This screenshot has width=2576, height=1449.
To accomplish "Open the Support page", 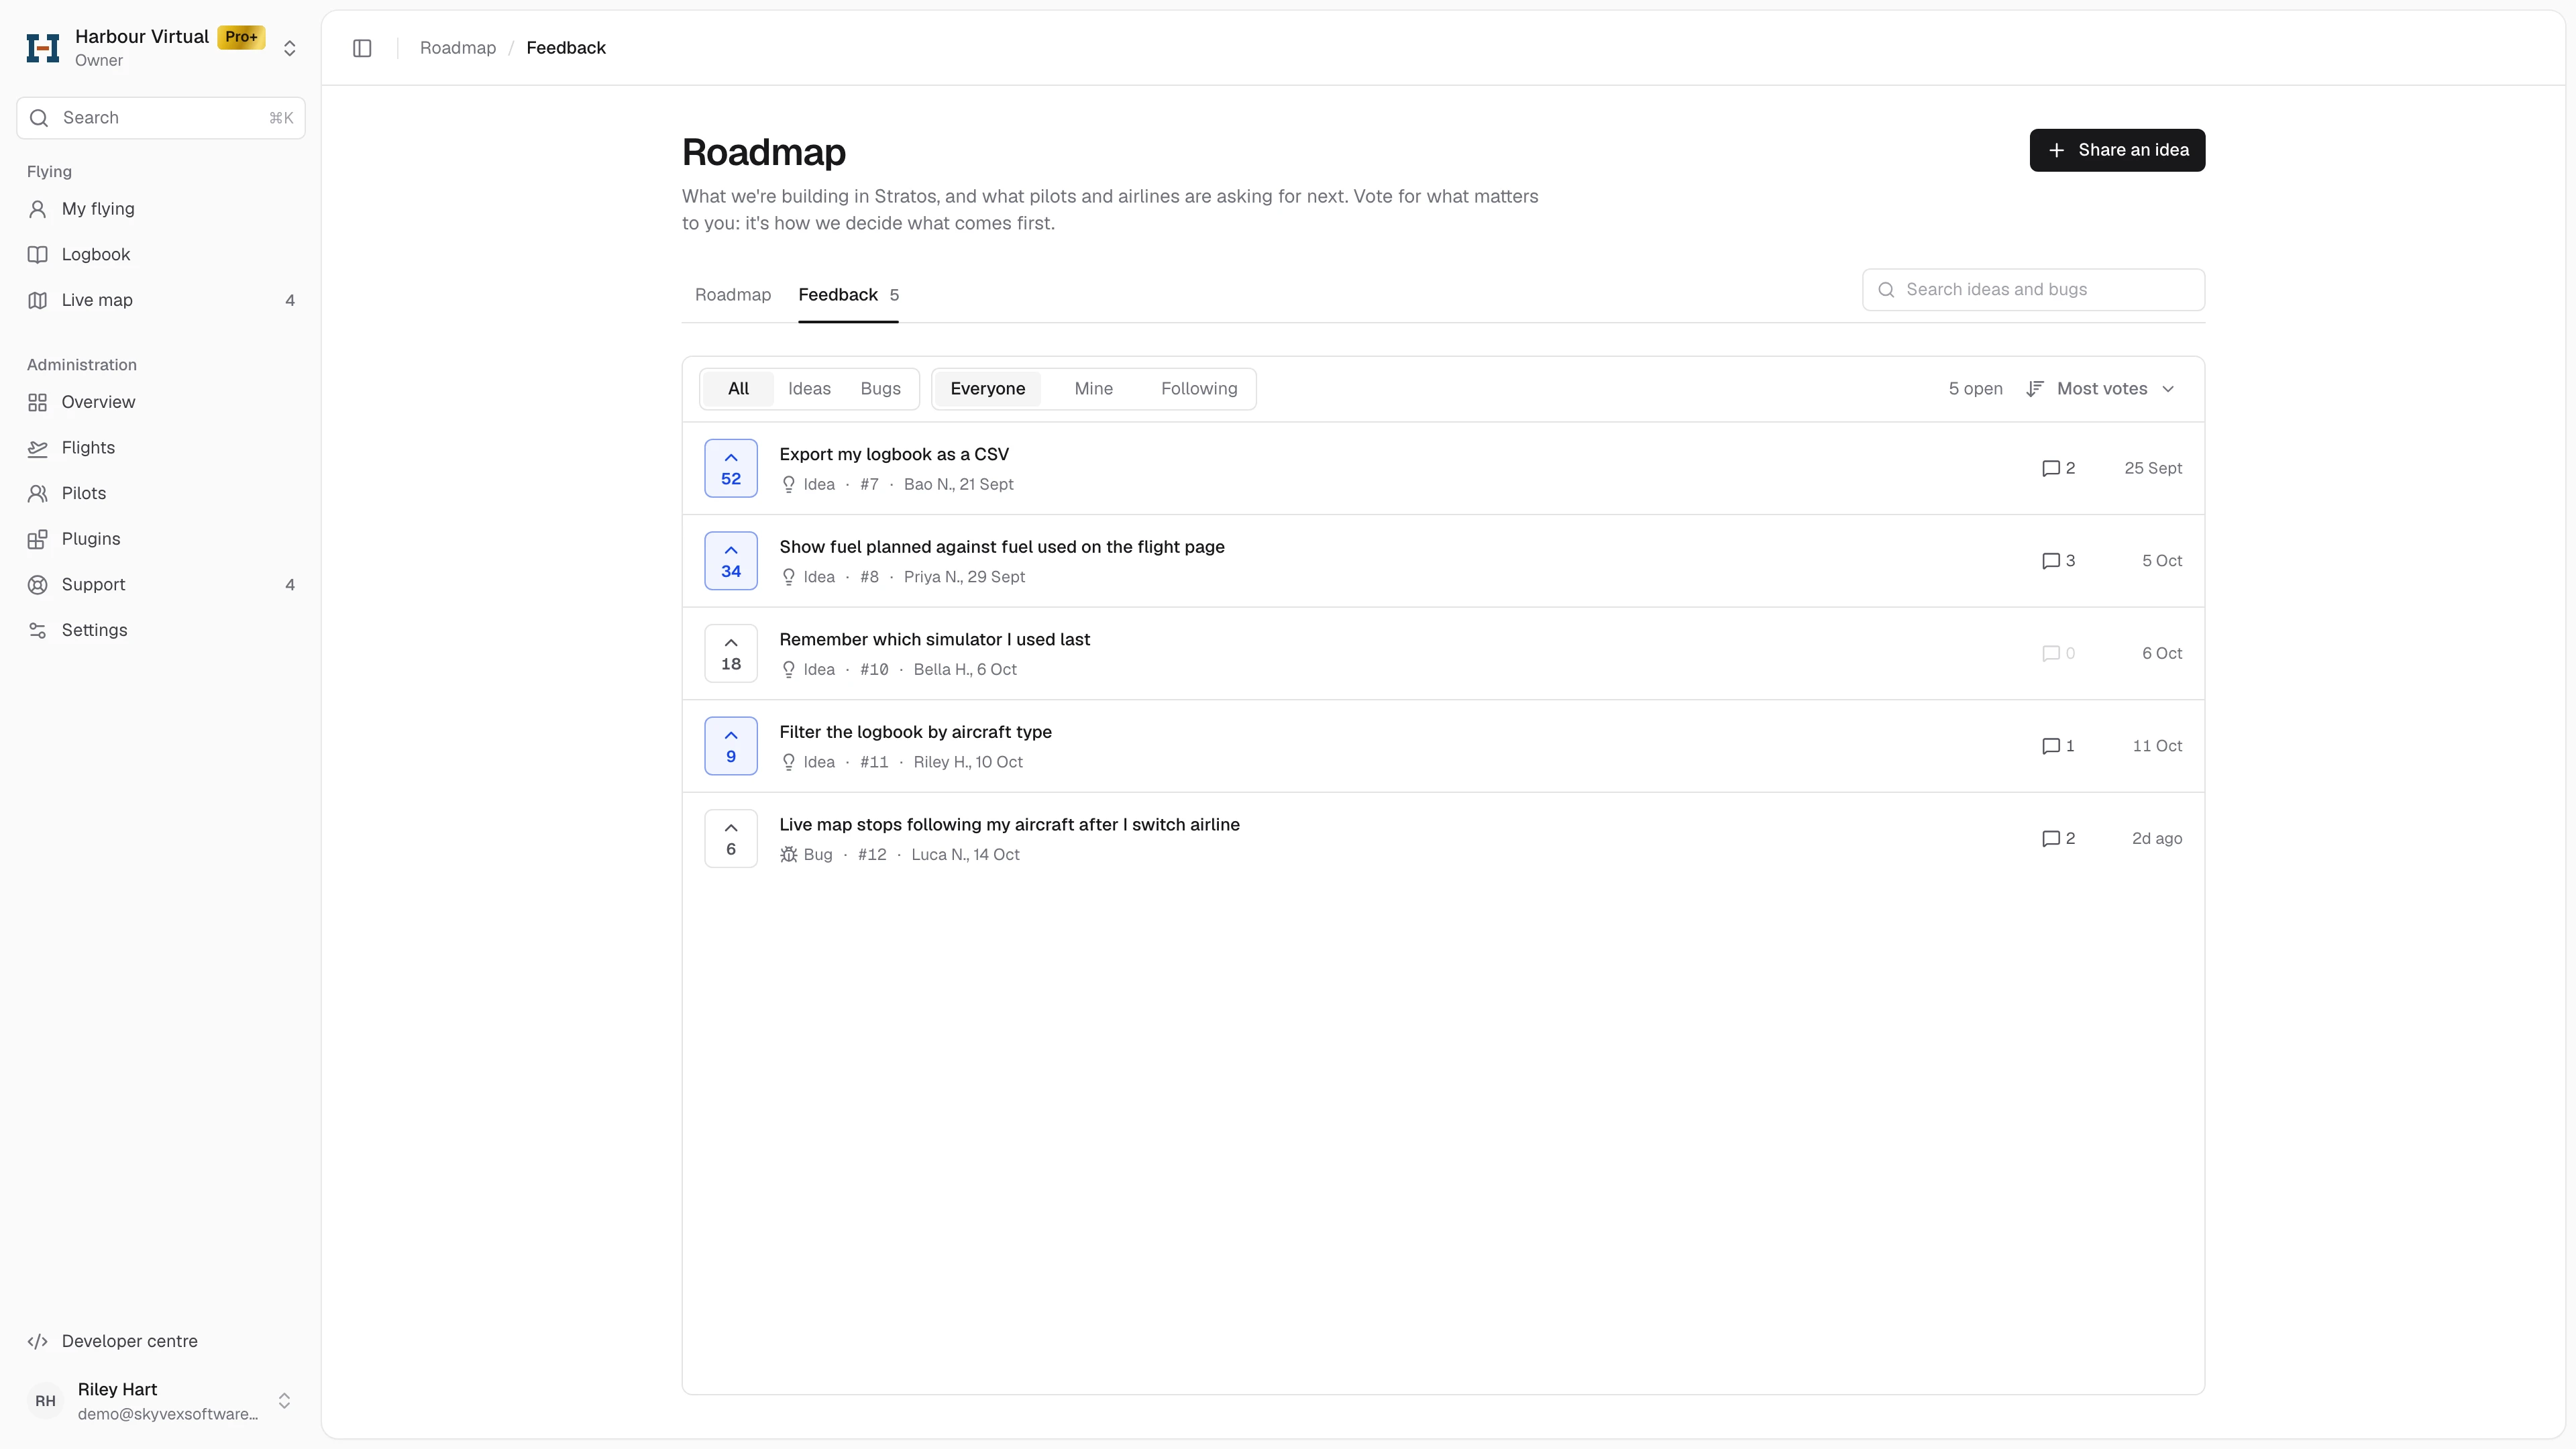I will 161,585.
